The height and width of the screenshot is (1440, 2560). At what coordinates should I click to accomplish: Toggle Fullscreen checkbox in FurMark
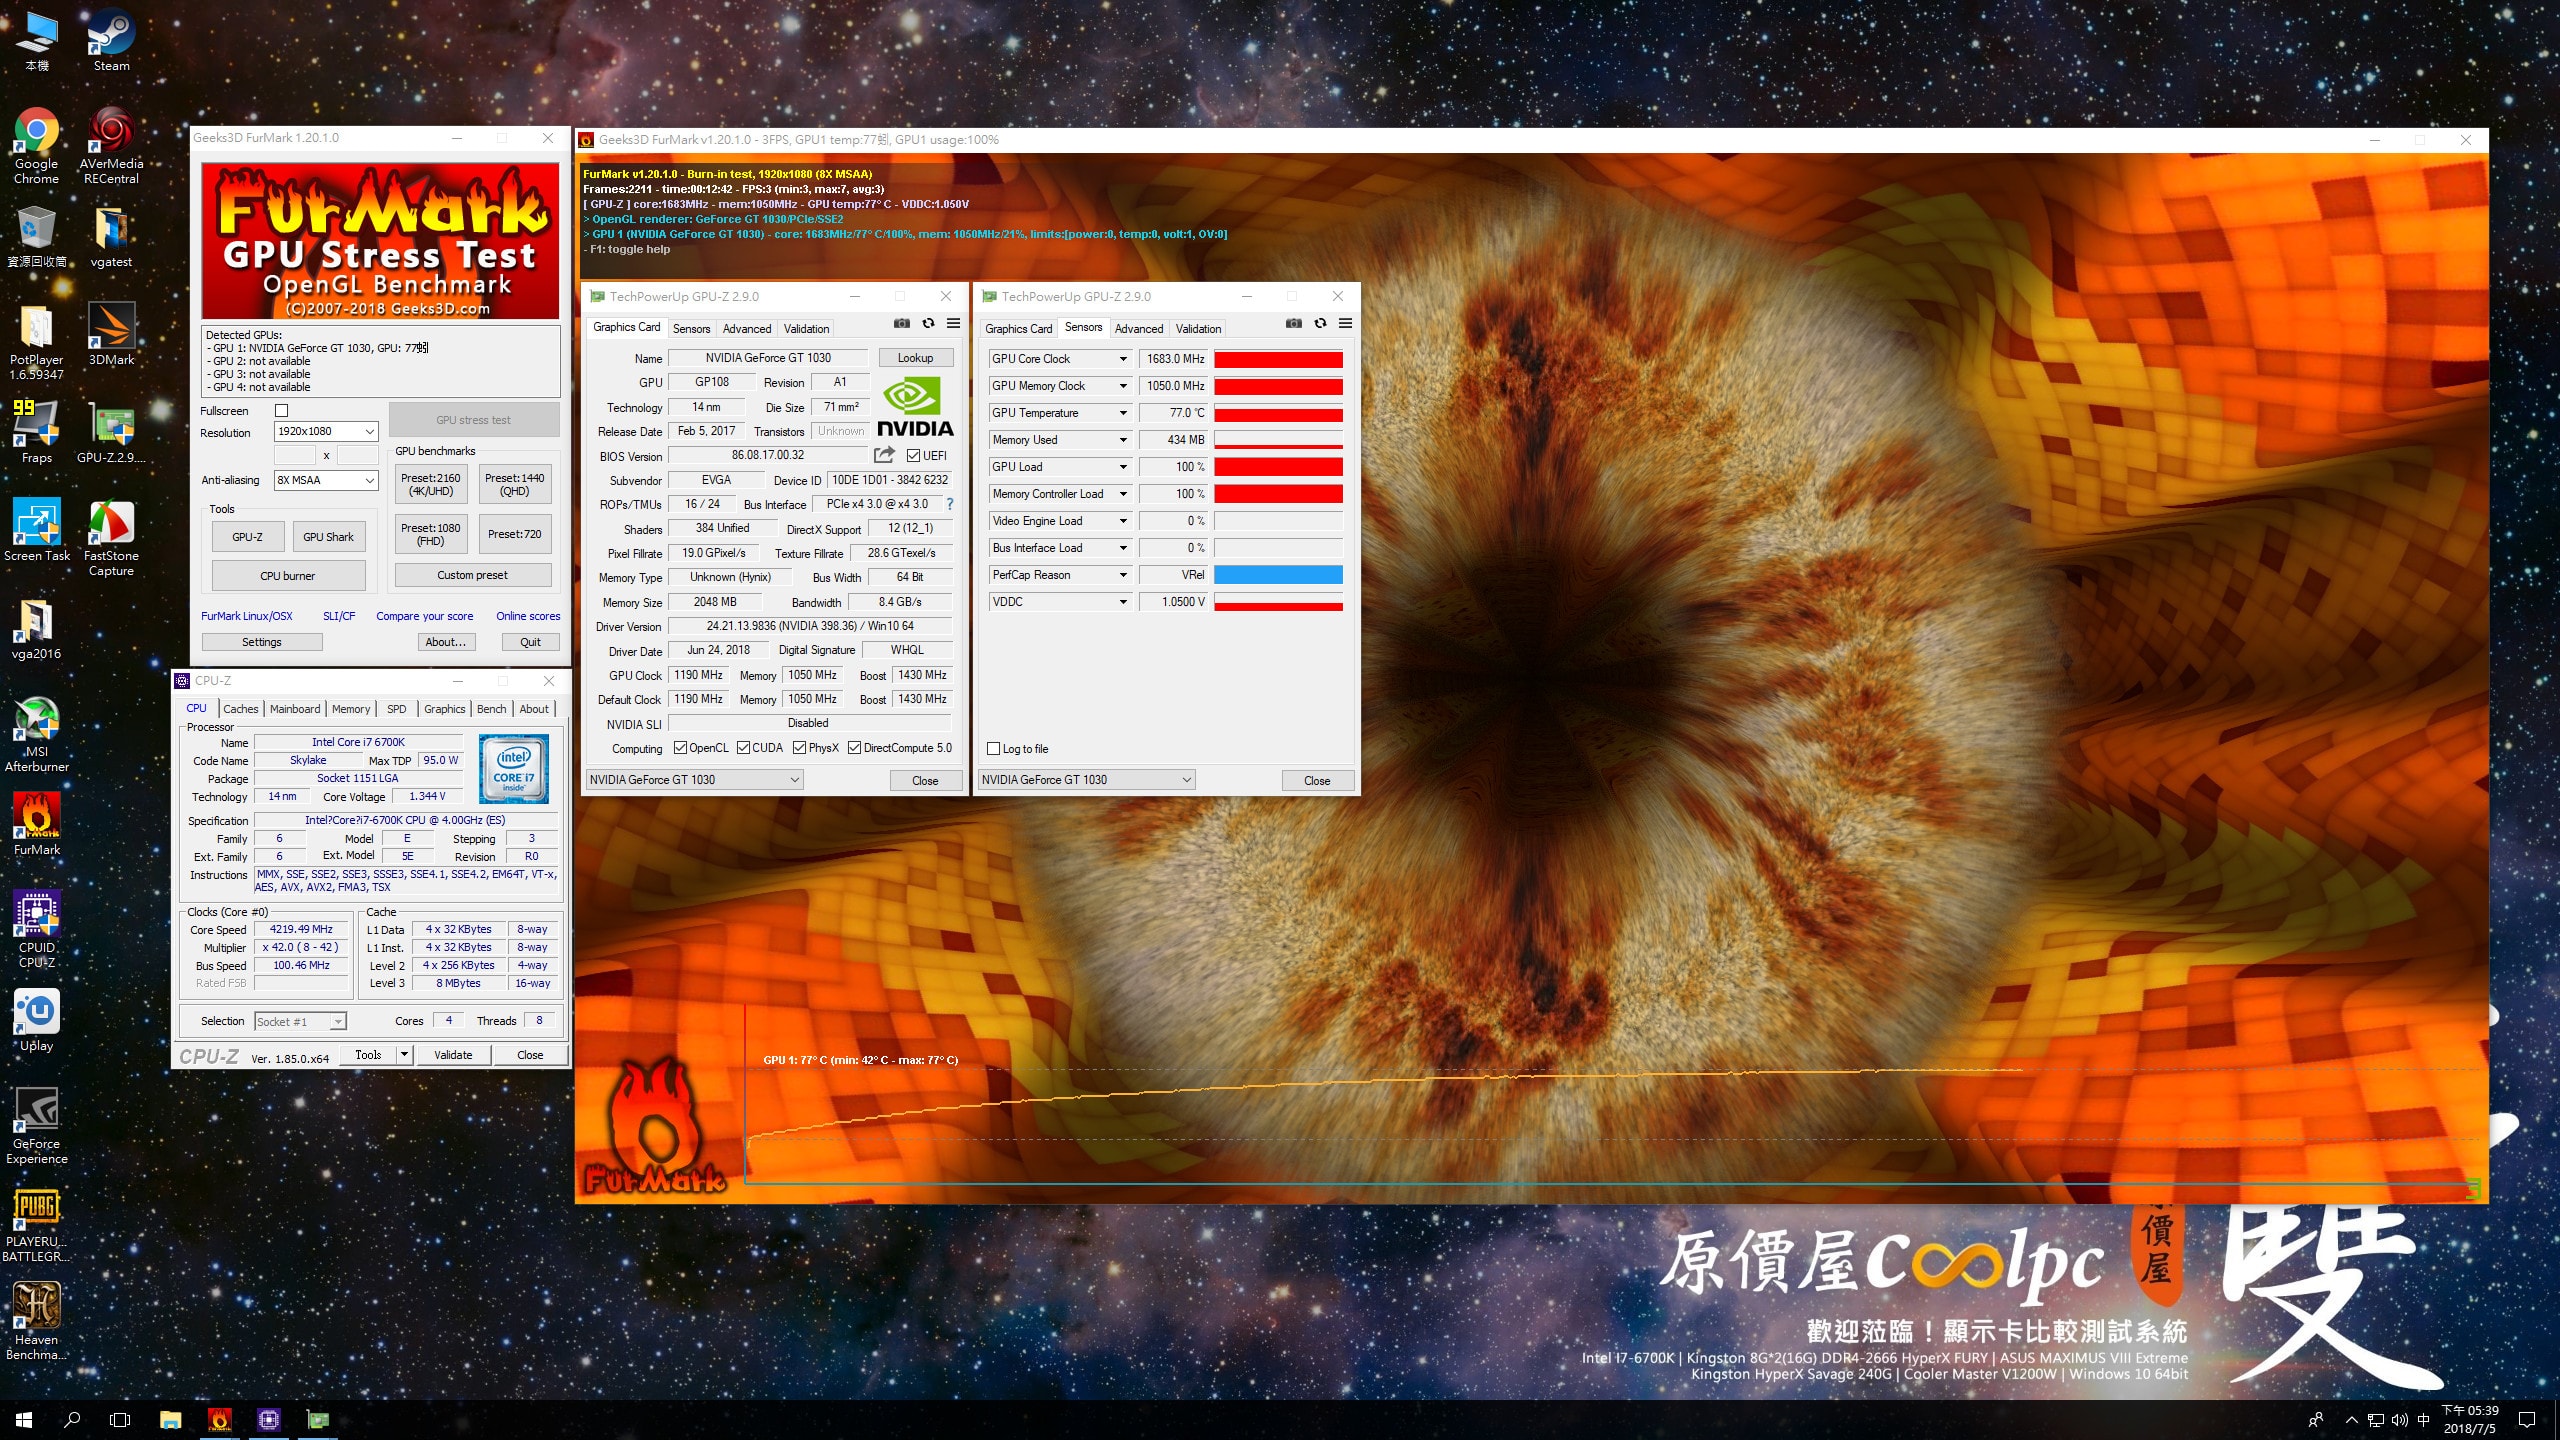click(x=282, y=411)
